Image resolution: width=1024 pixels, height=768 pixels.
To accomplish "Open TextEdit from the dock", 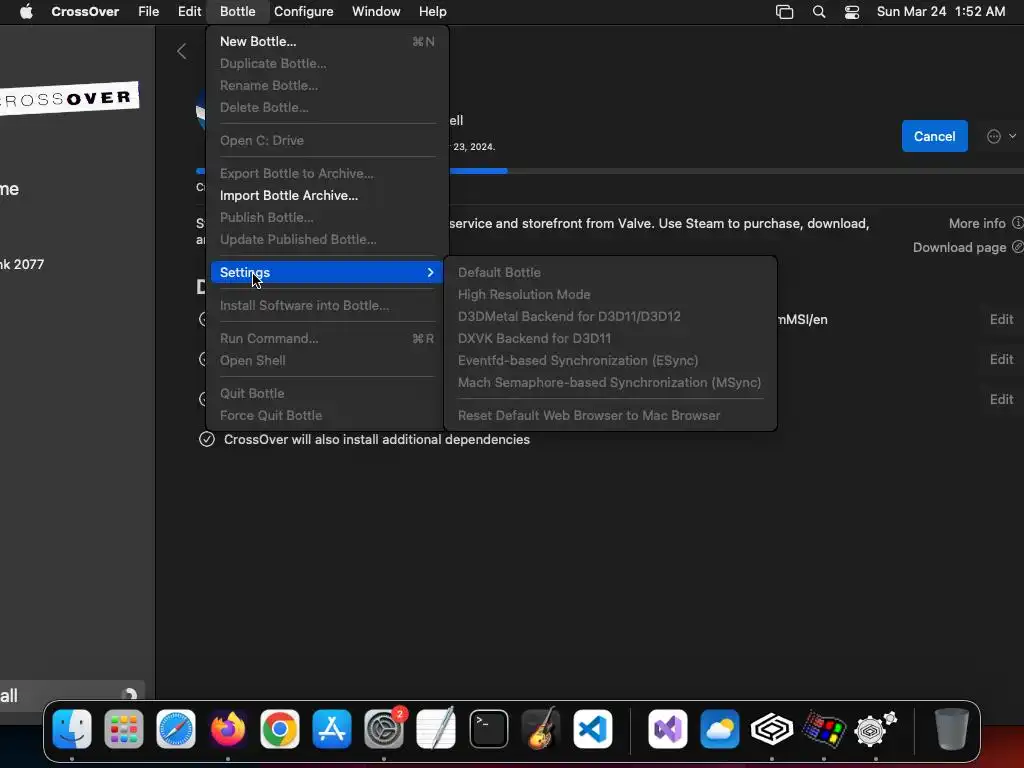I will [x=436, y=728].
